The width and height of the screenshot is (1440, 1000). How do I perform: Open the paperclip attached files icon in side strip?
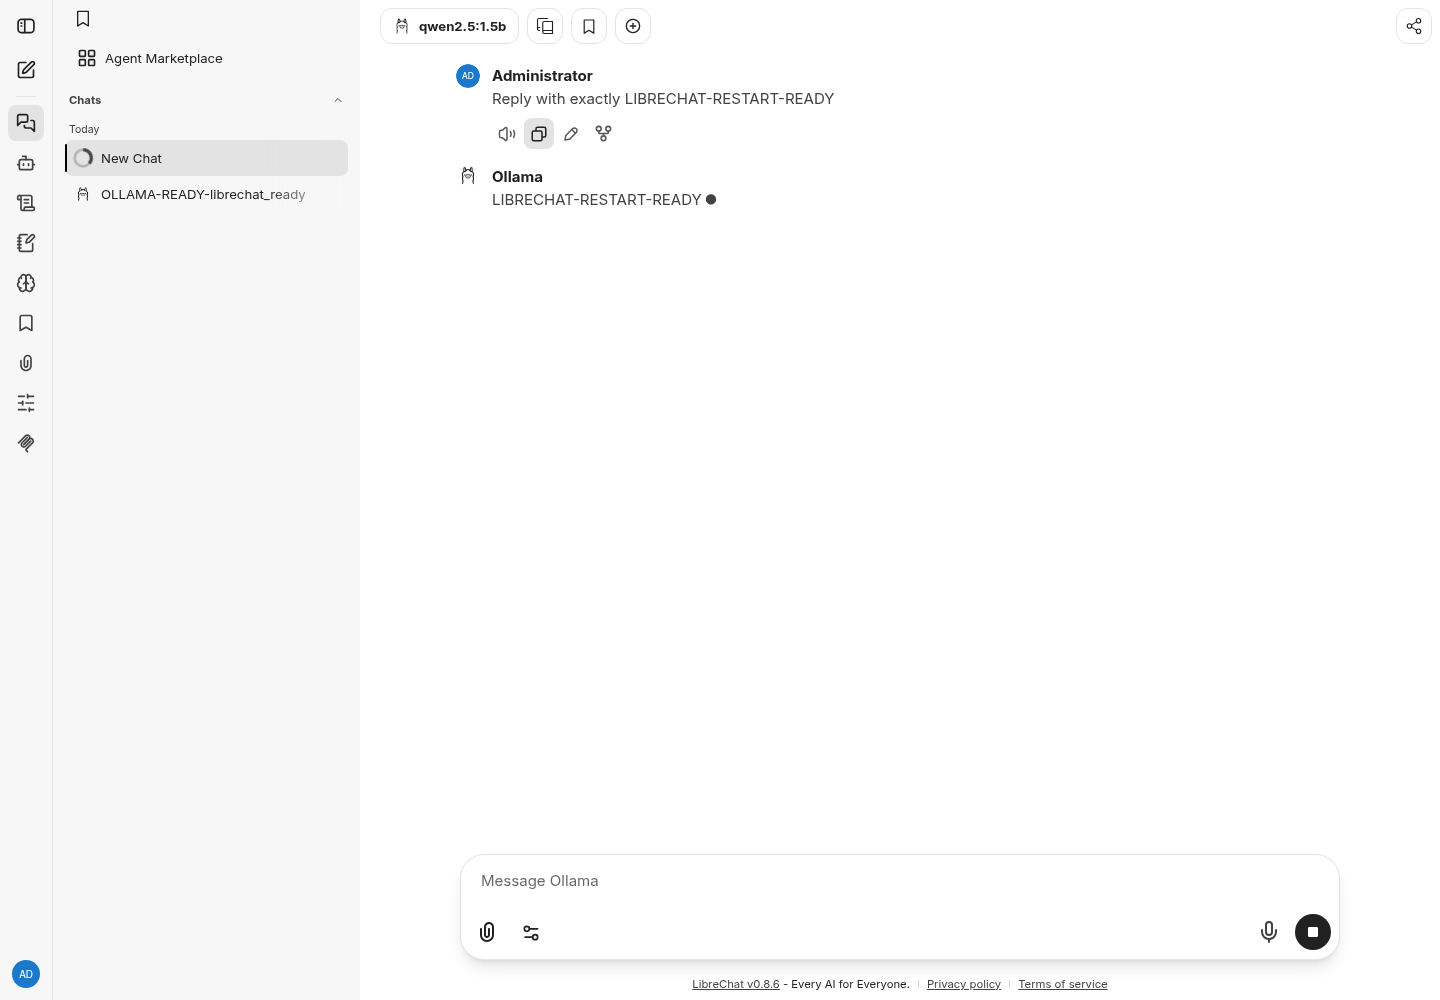point(26,363)
